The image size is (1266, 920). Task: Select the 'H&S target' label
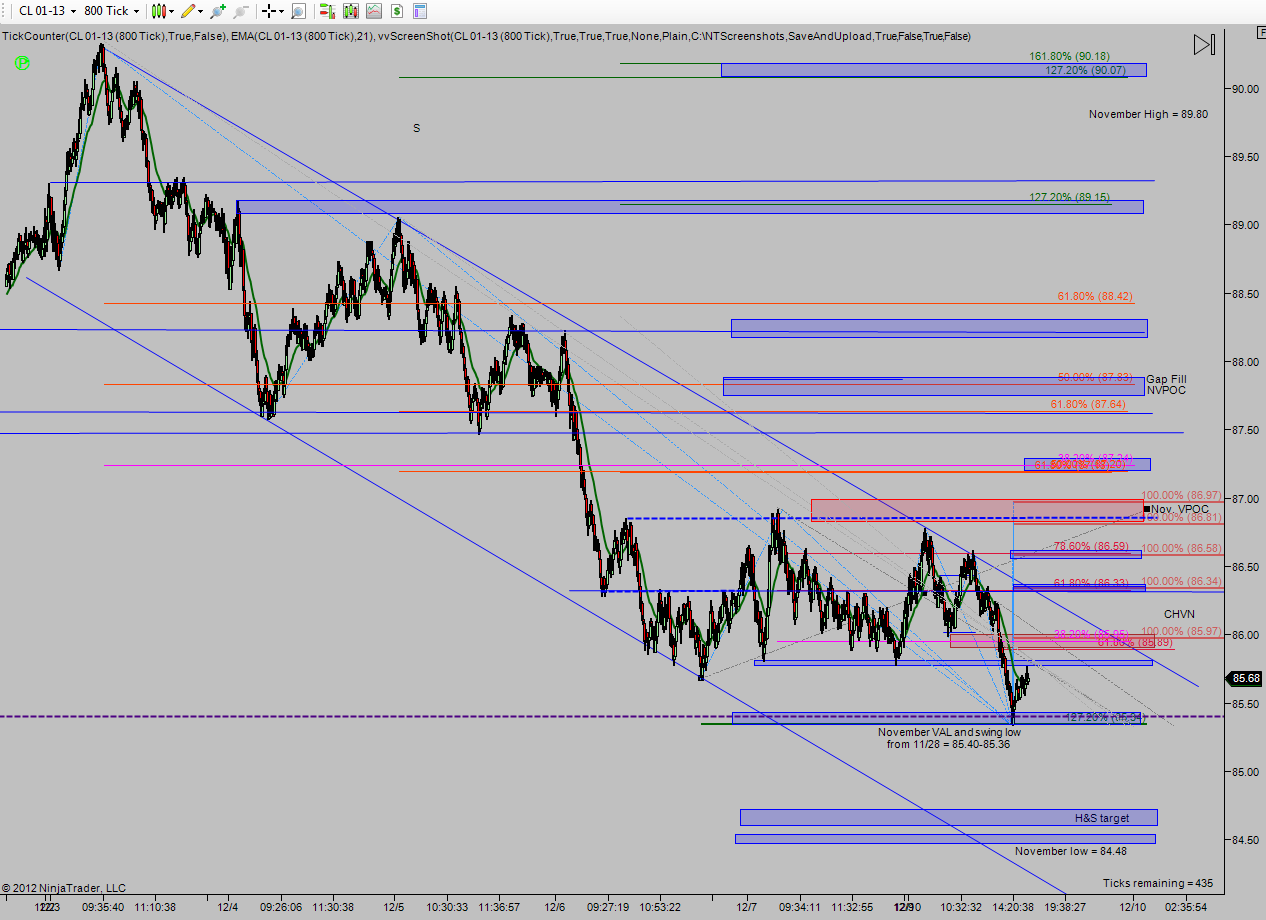[x=1102, y=818]
